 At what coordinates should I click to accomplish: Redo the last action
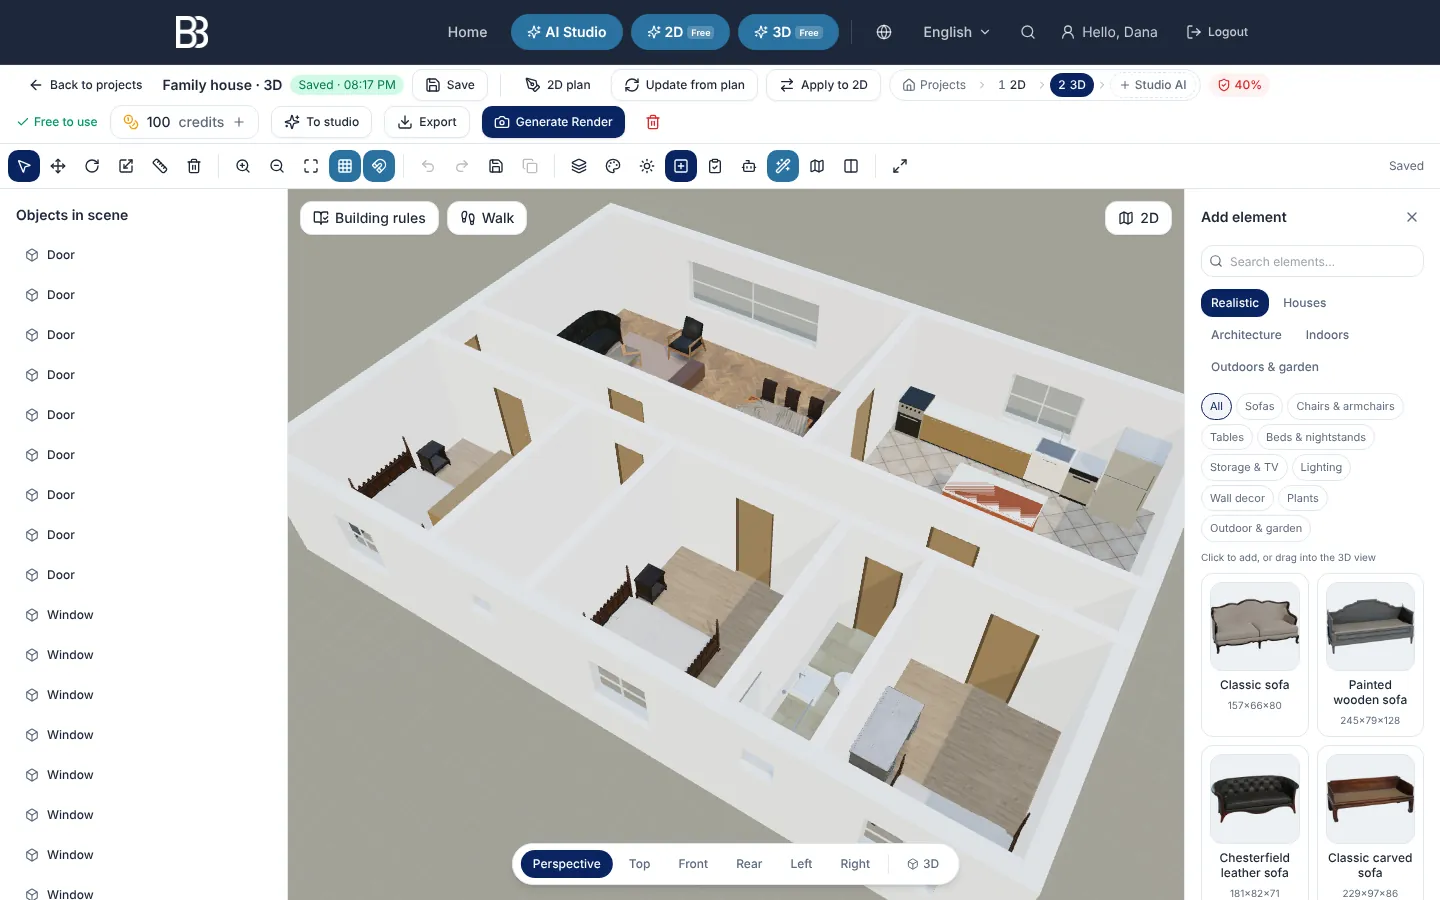tap(462, 166)
